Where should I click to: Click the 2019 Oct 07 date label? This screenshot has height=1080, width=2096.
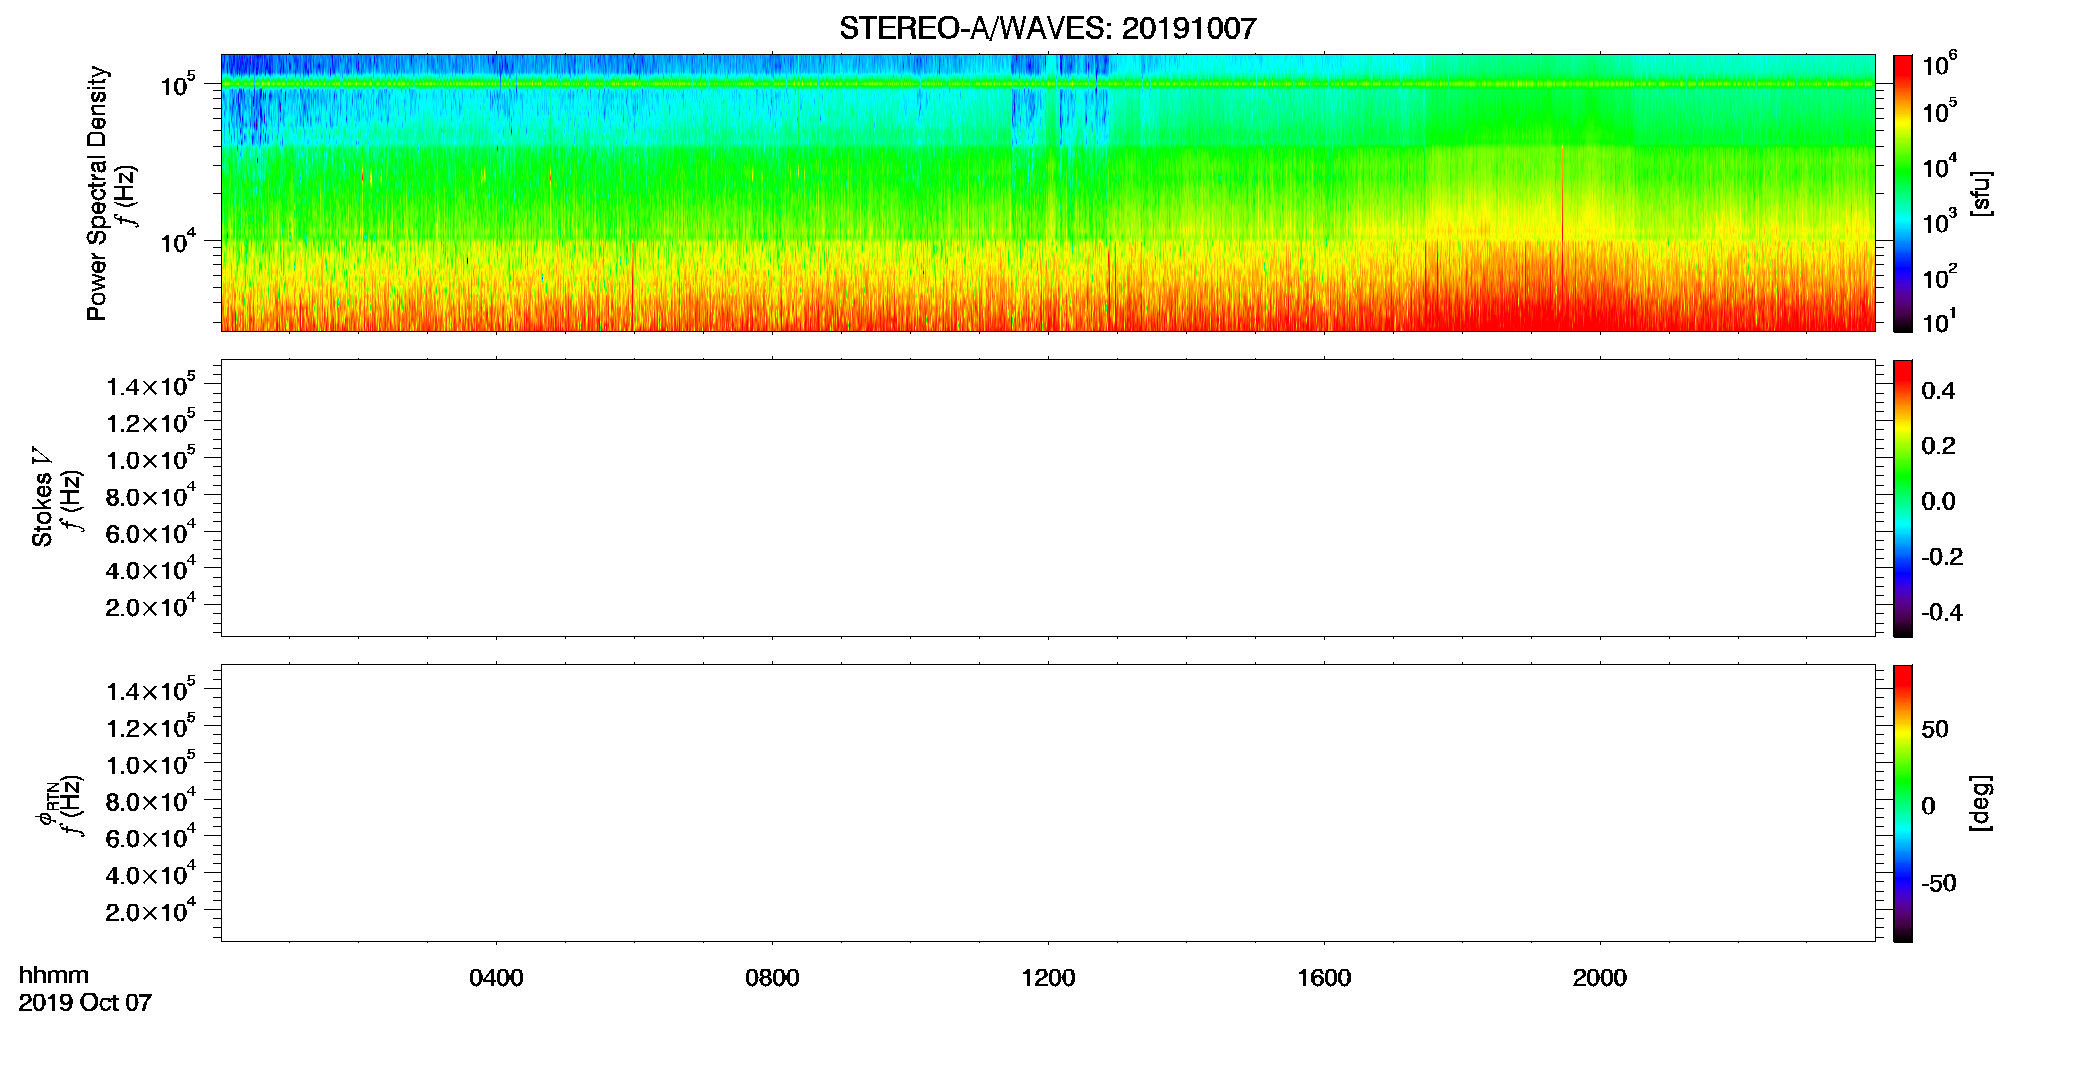[85, 1003]
